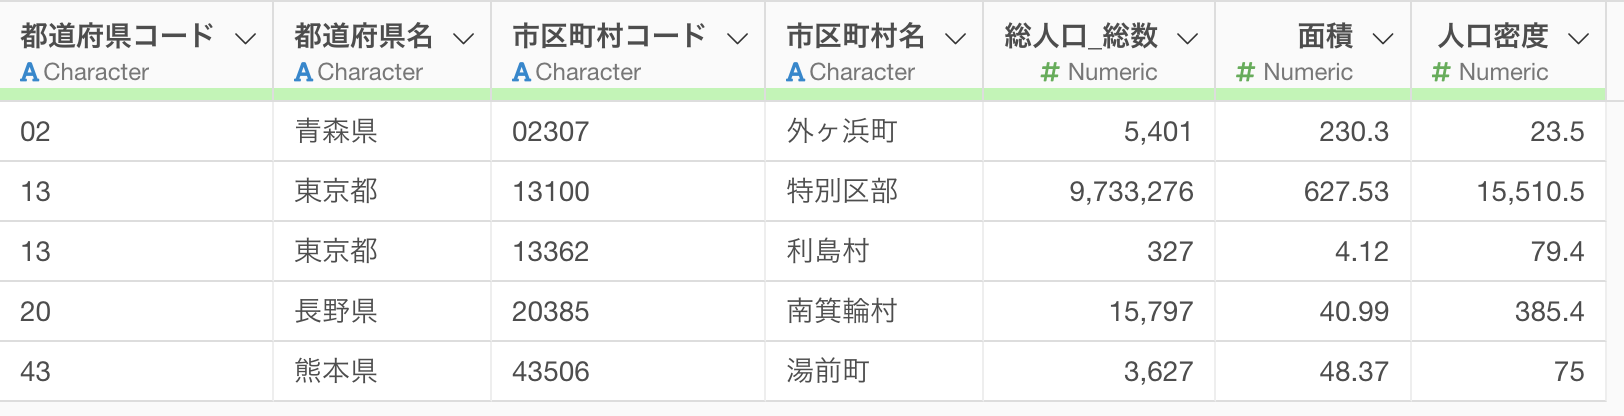
Task: Select the 熊本県 cell
Action: (x=382, y=371)
